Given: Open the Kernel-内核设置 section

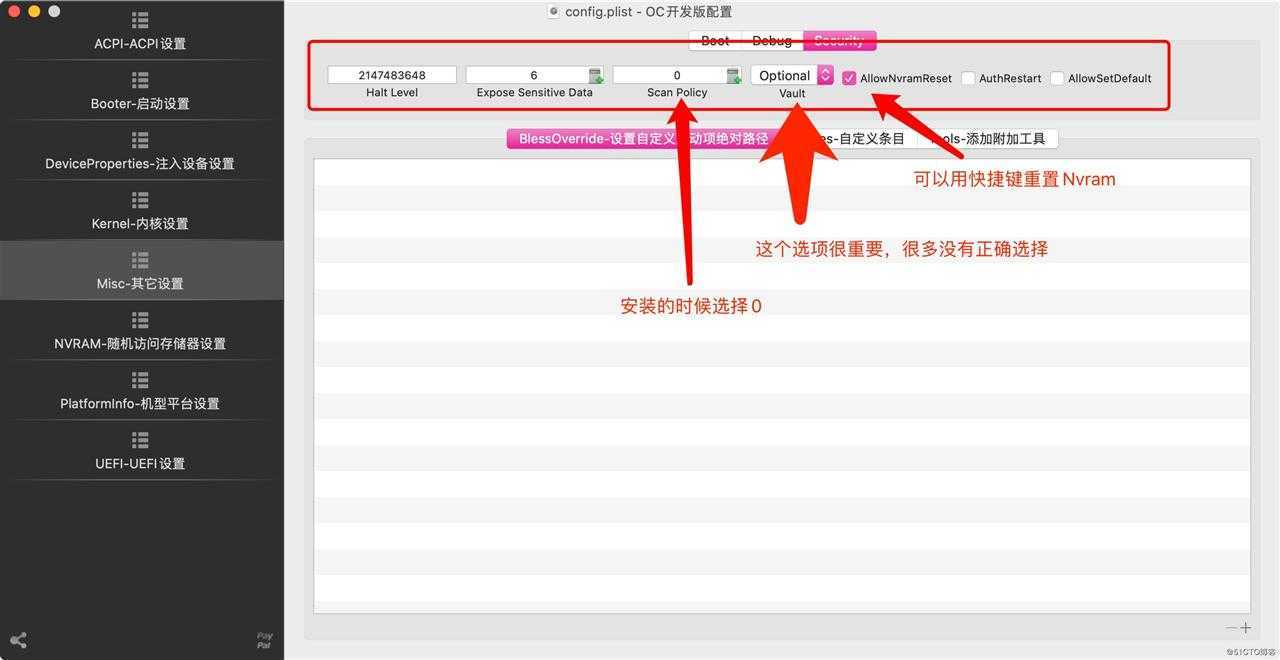Looking at the screenshot, I should (140, 212).
